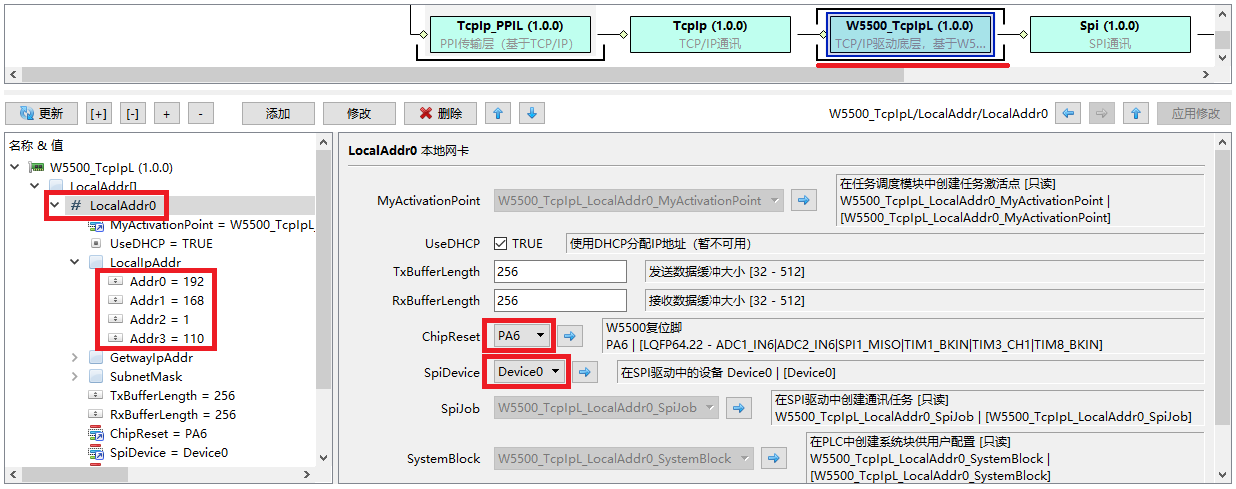This screenshot has width=1236, height=489.
Task: Jump to SpiDevice reference arrow icon
Action: 585,372
